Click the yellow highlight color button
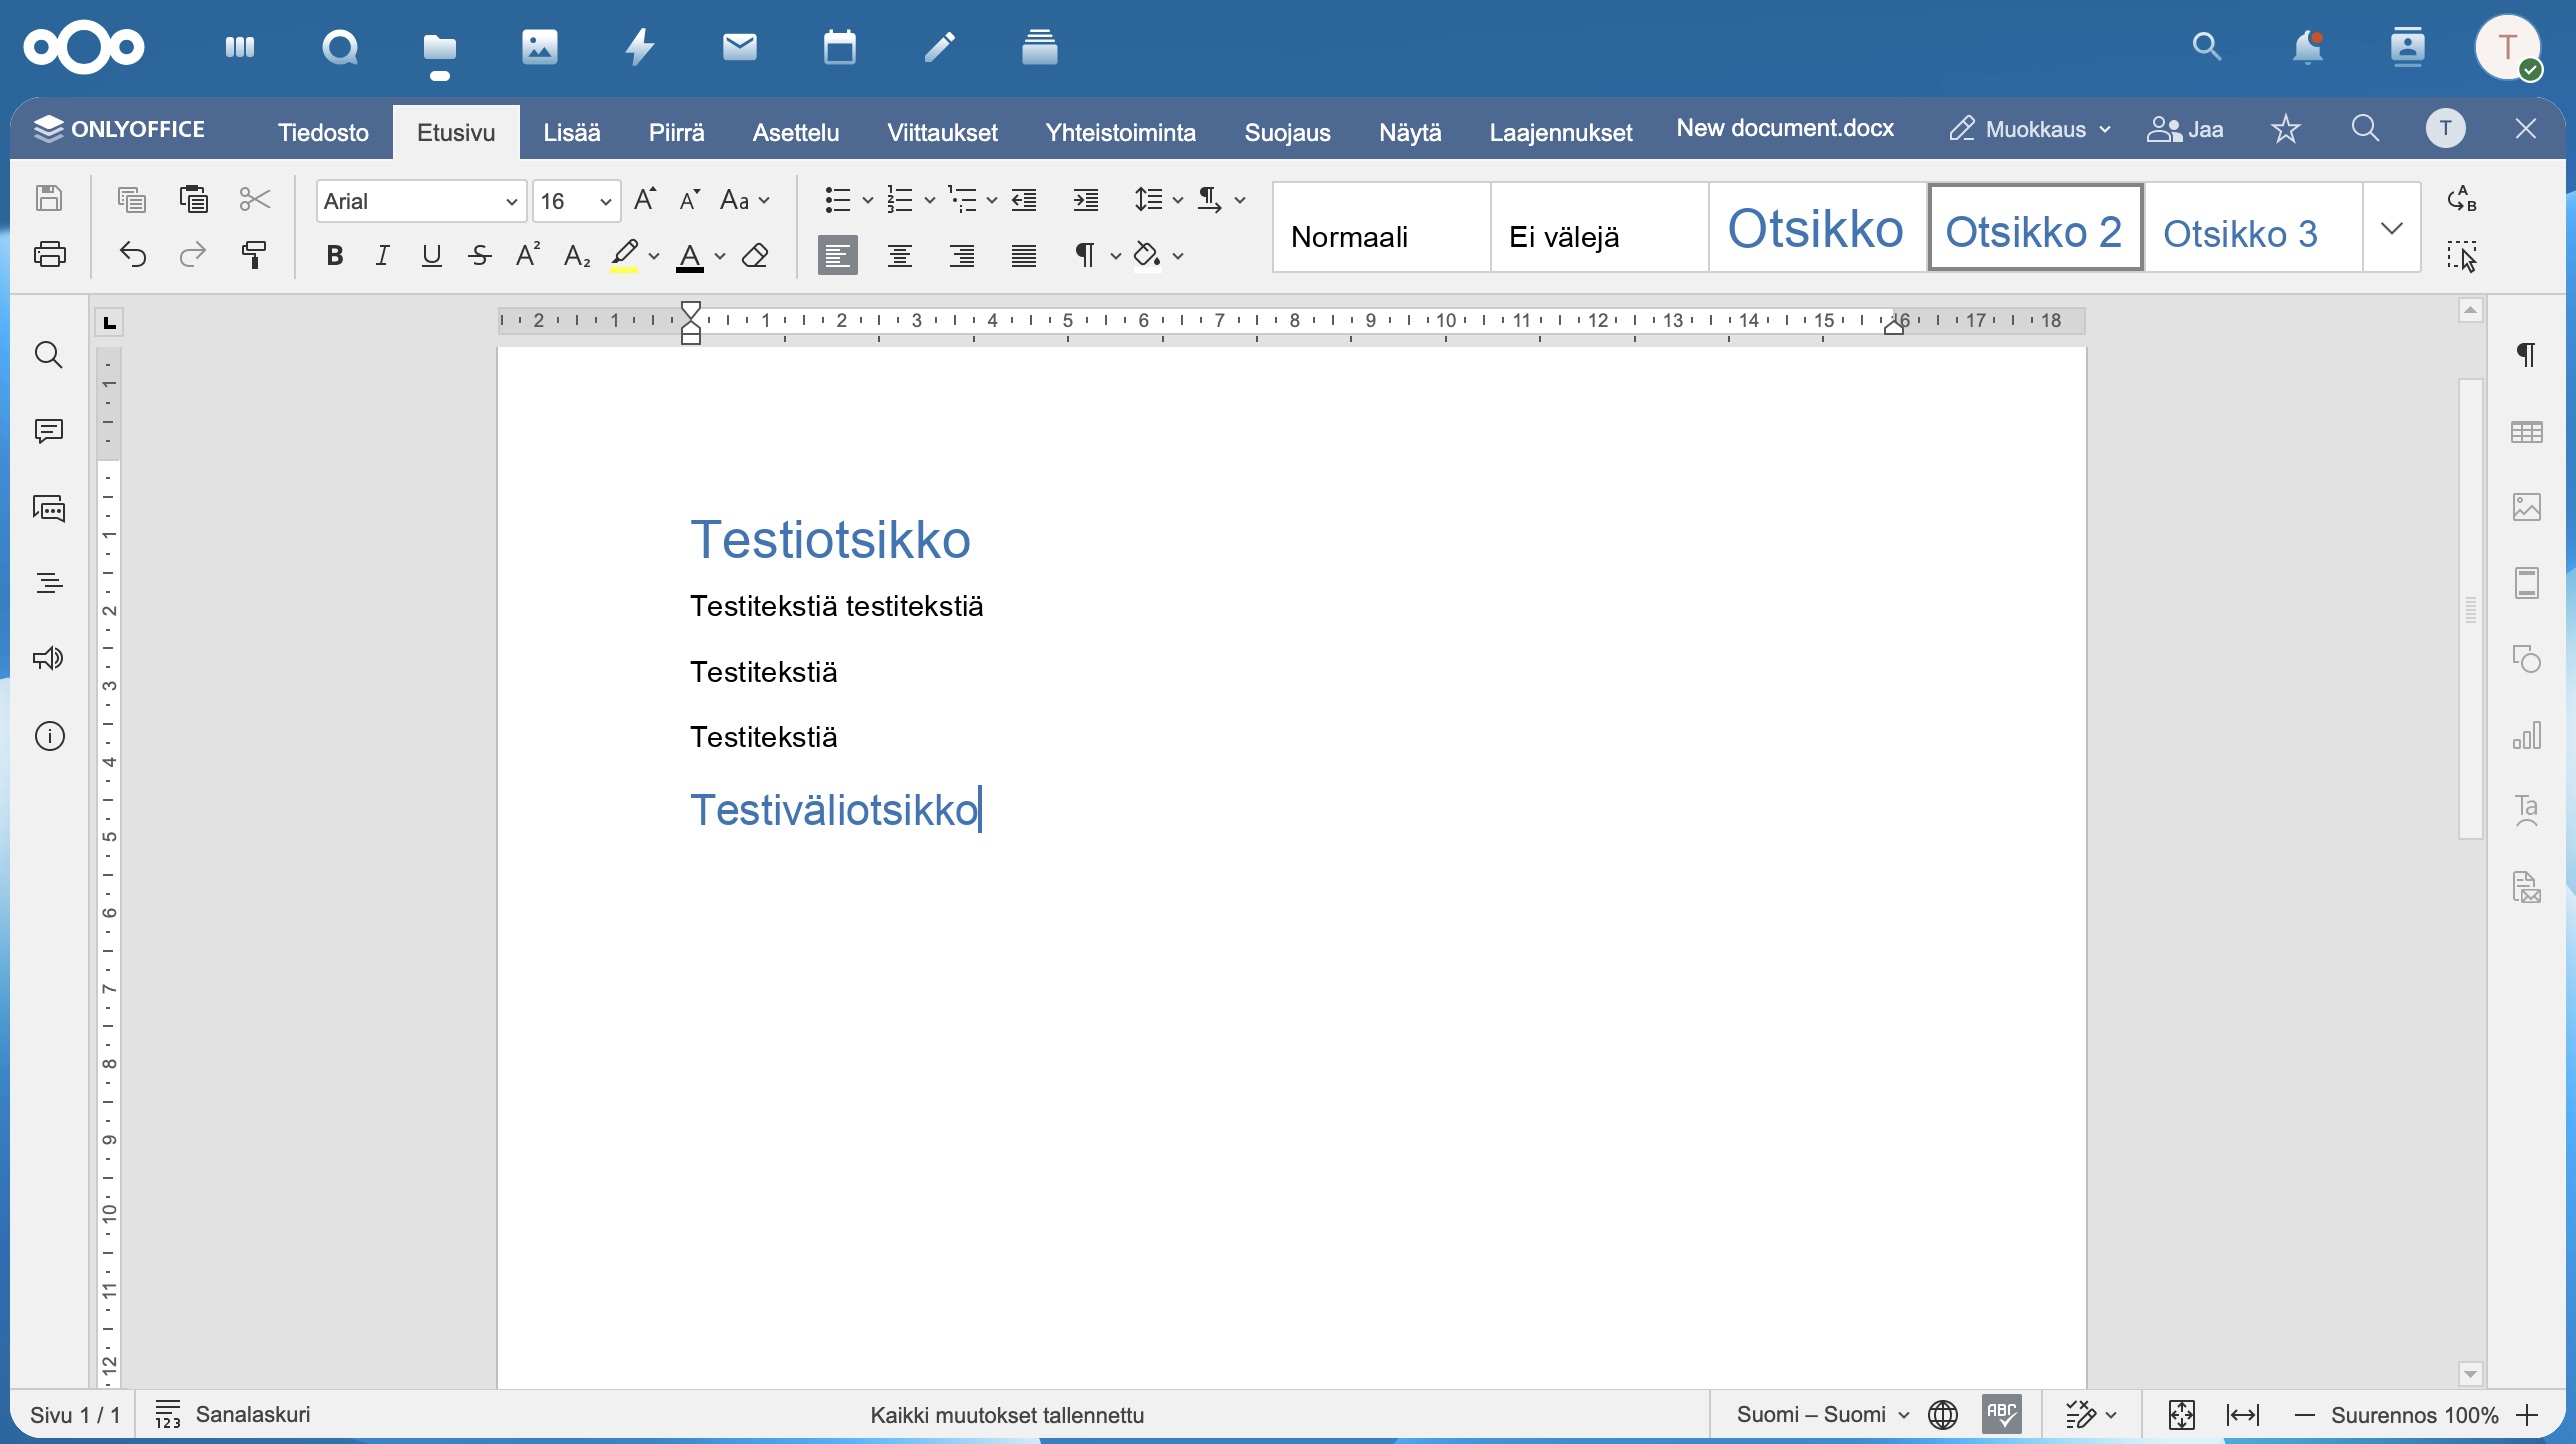The height and width of the screenshot is (1444, 2576). click(x=624, y=256)
